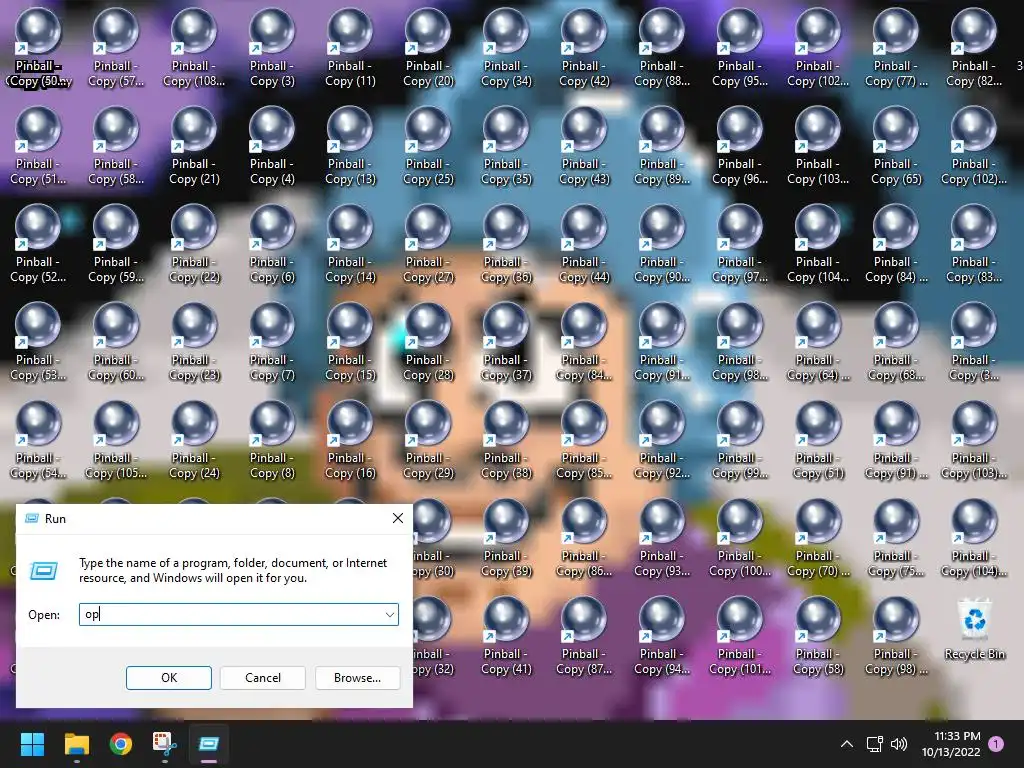Click OK in the Run dialog
The height and width of the screenshot is (768, 1024).
click(168, 678)
